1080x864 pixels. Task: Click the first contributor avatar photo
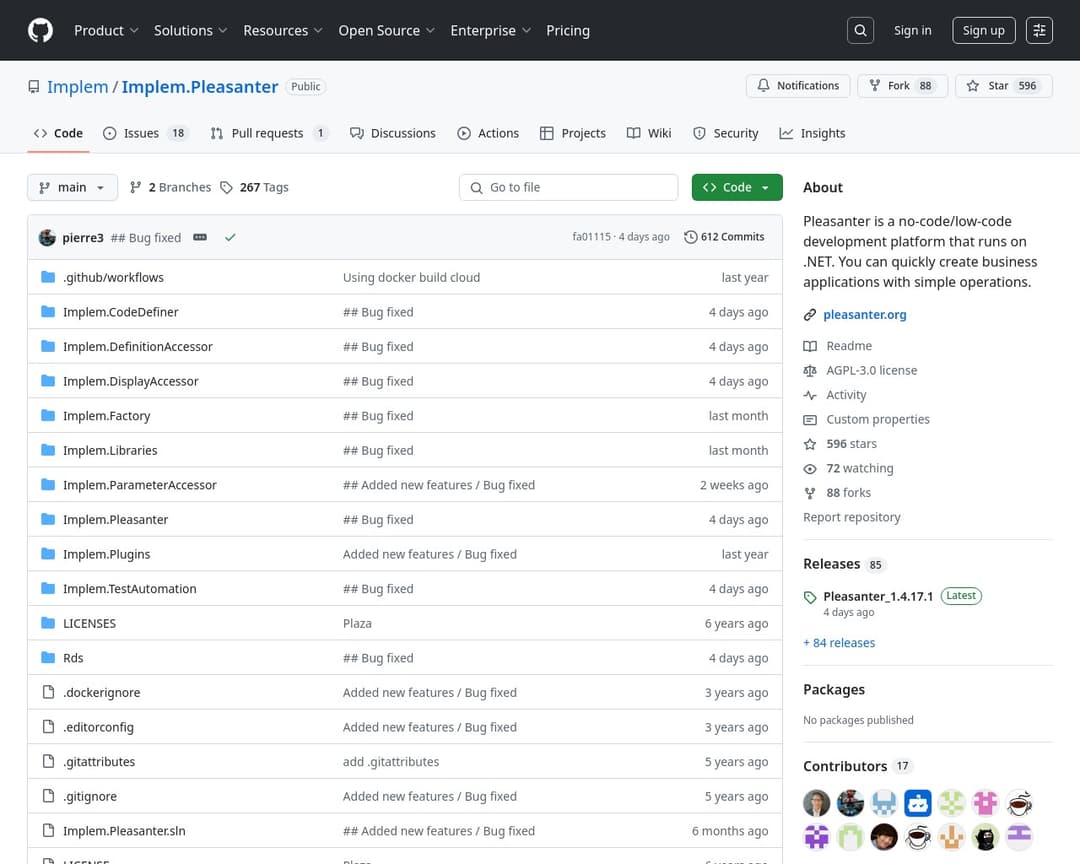(816, 803)
